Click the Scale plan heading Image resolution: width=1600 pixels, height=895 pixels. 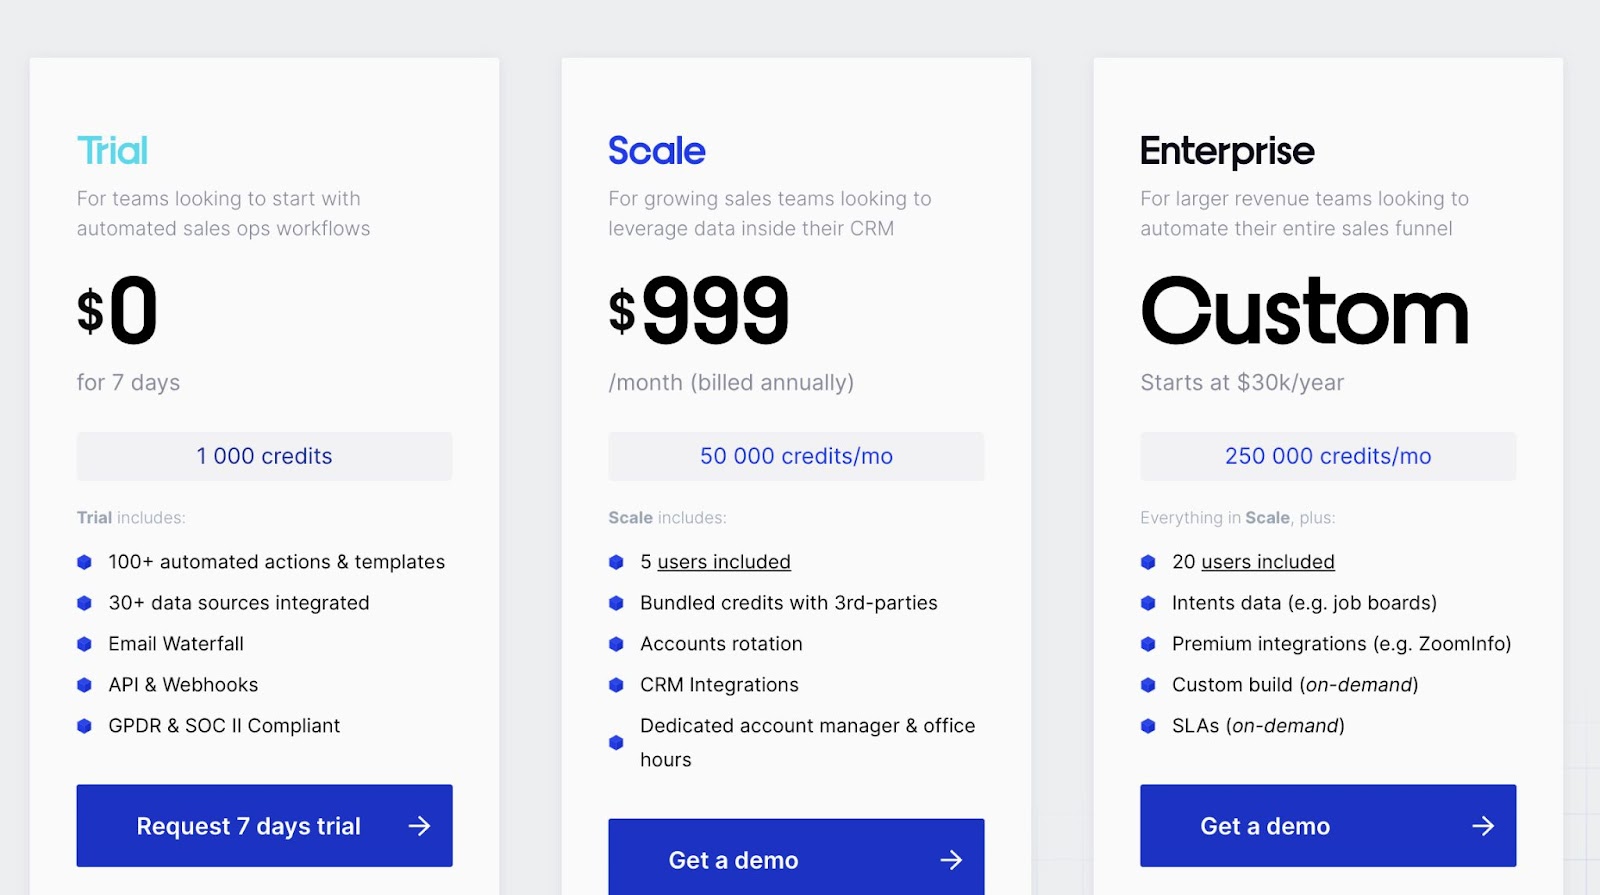(x=657, y=151)
